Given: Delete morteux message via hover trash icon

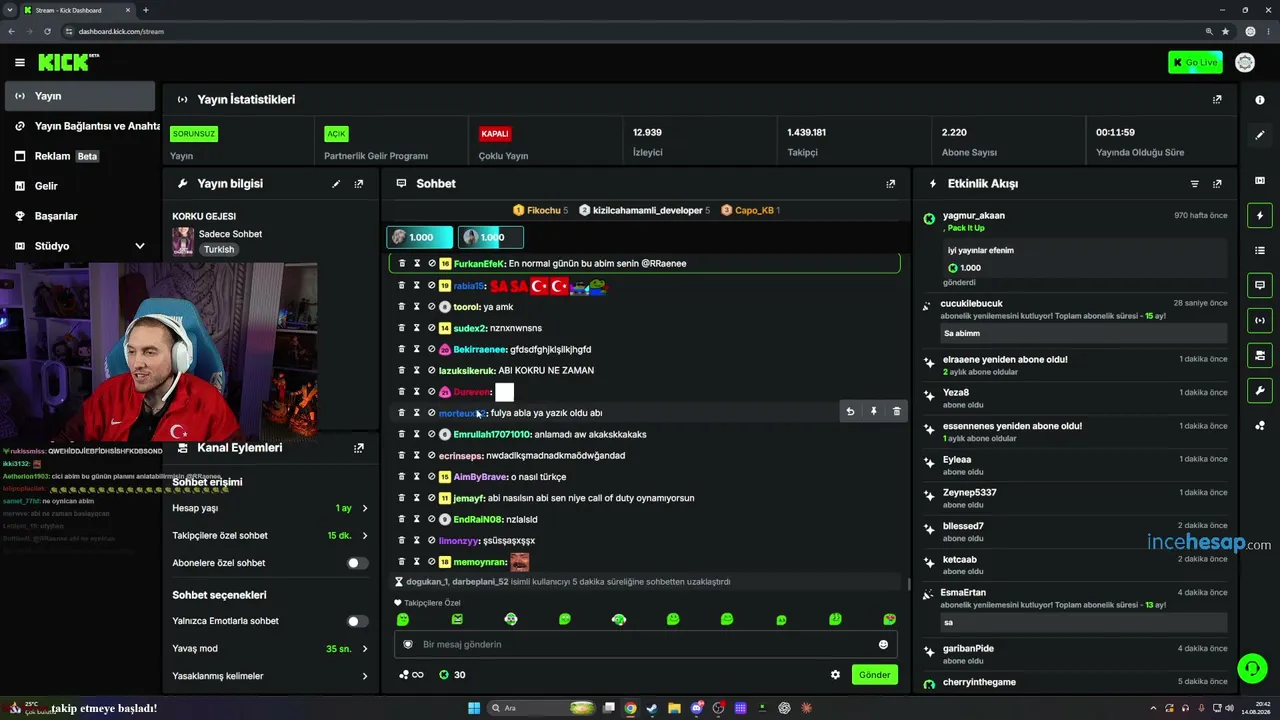Looking at the screenshot, I should click(896, 411).
